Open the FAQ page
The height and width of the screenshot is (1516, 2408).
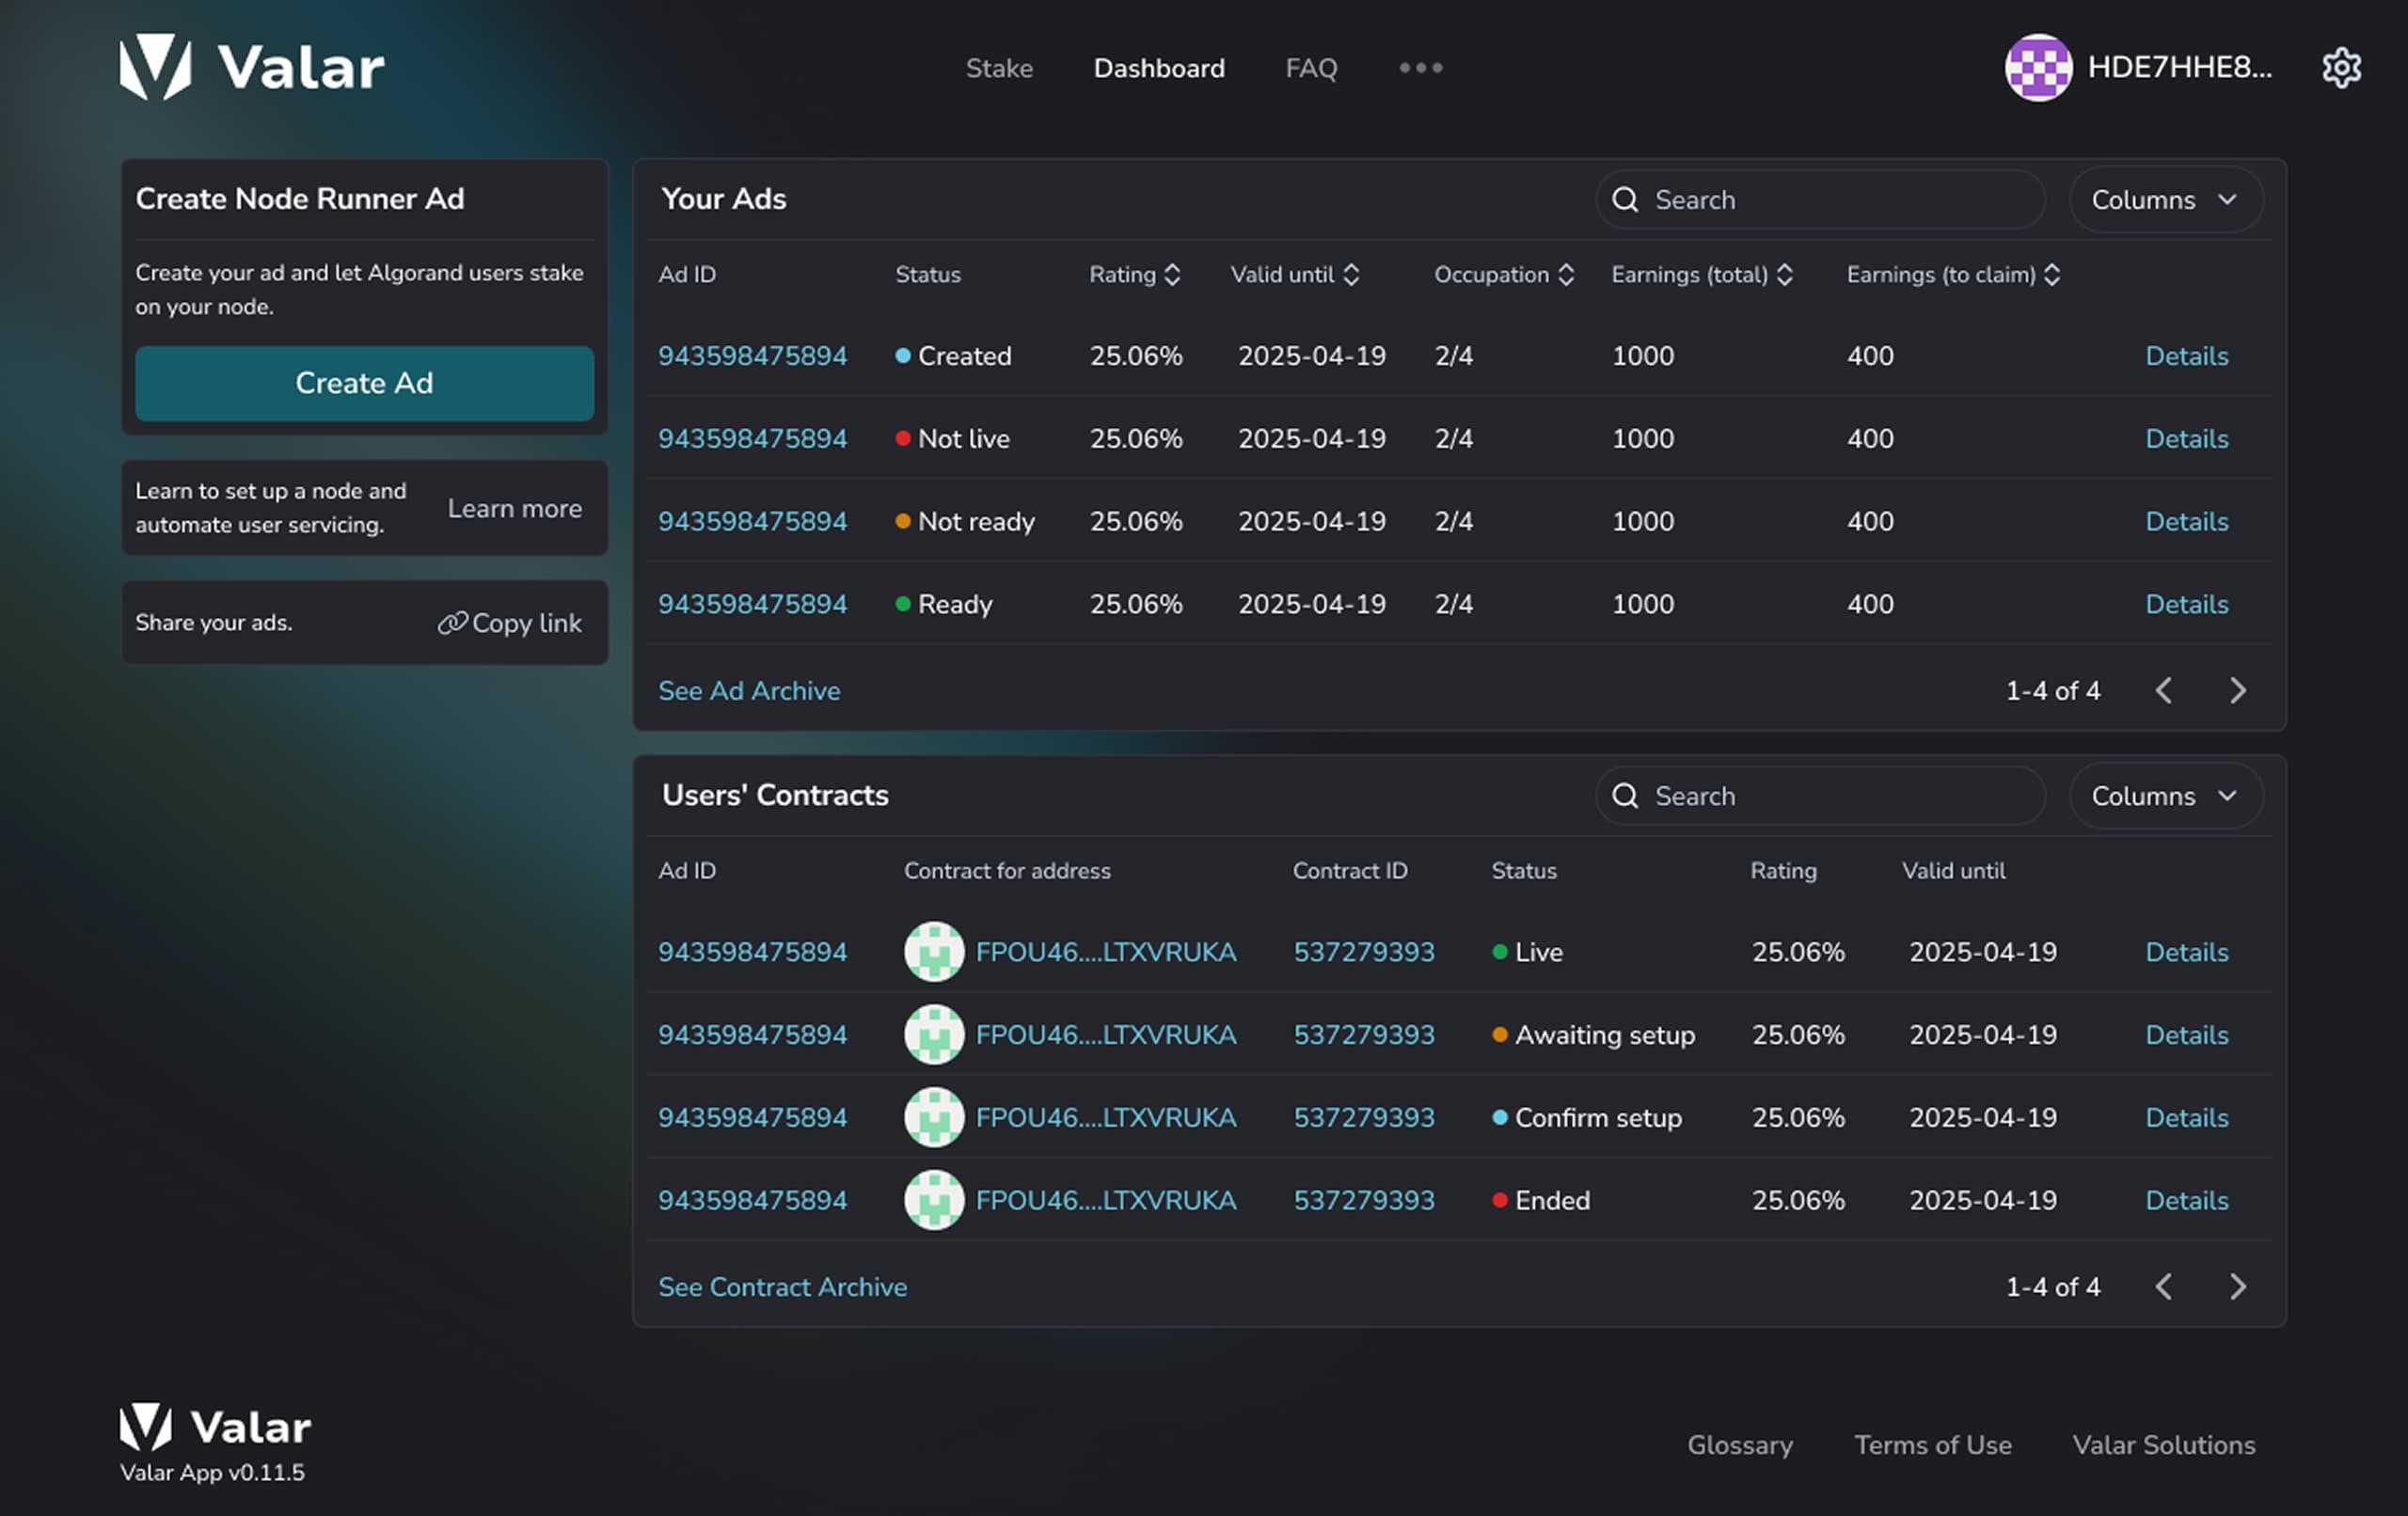point(1310,68)
